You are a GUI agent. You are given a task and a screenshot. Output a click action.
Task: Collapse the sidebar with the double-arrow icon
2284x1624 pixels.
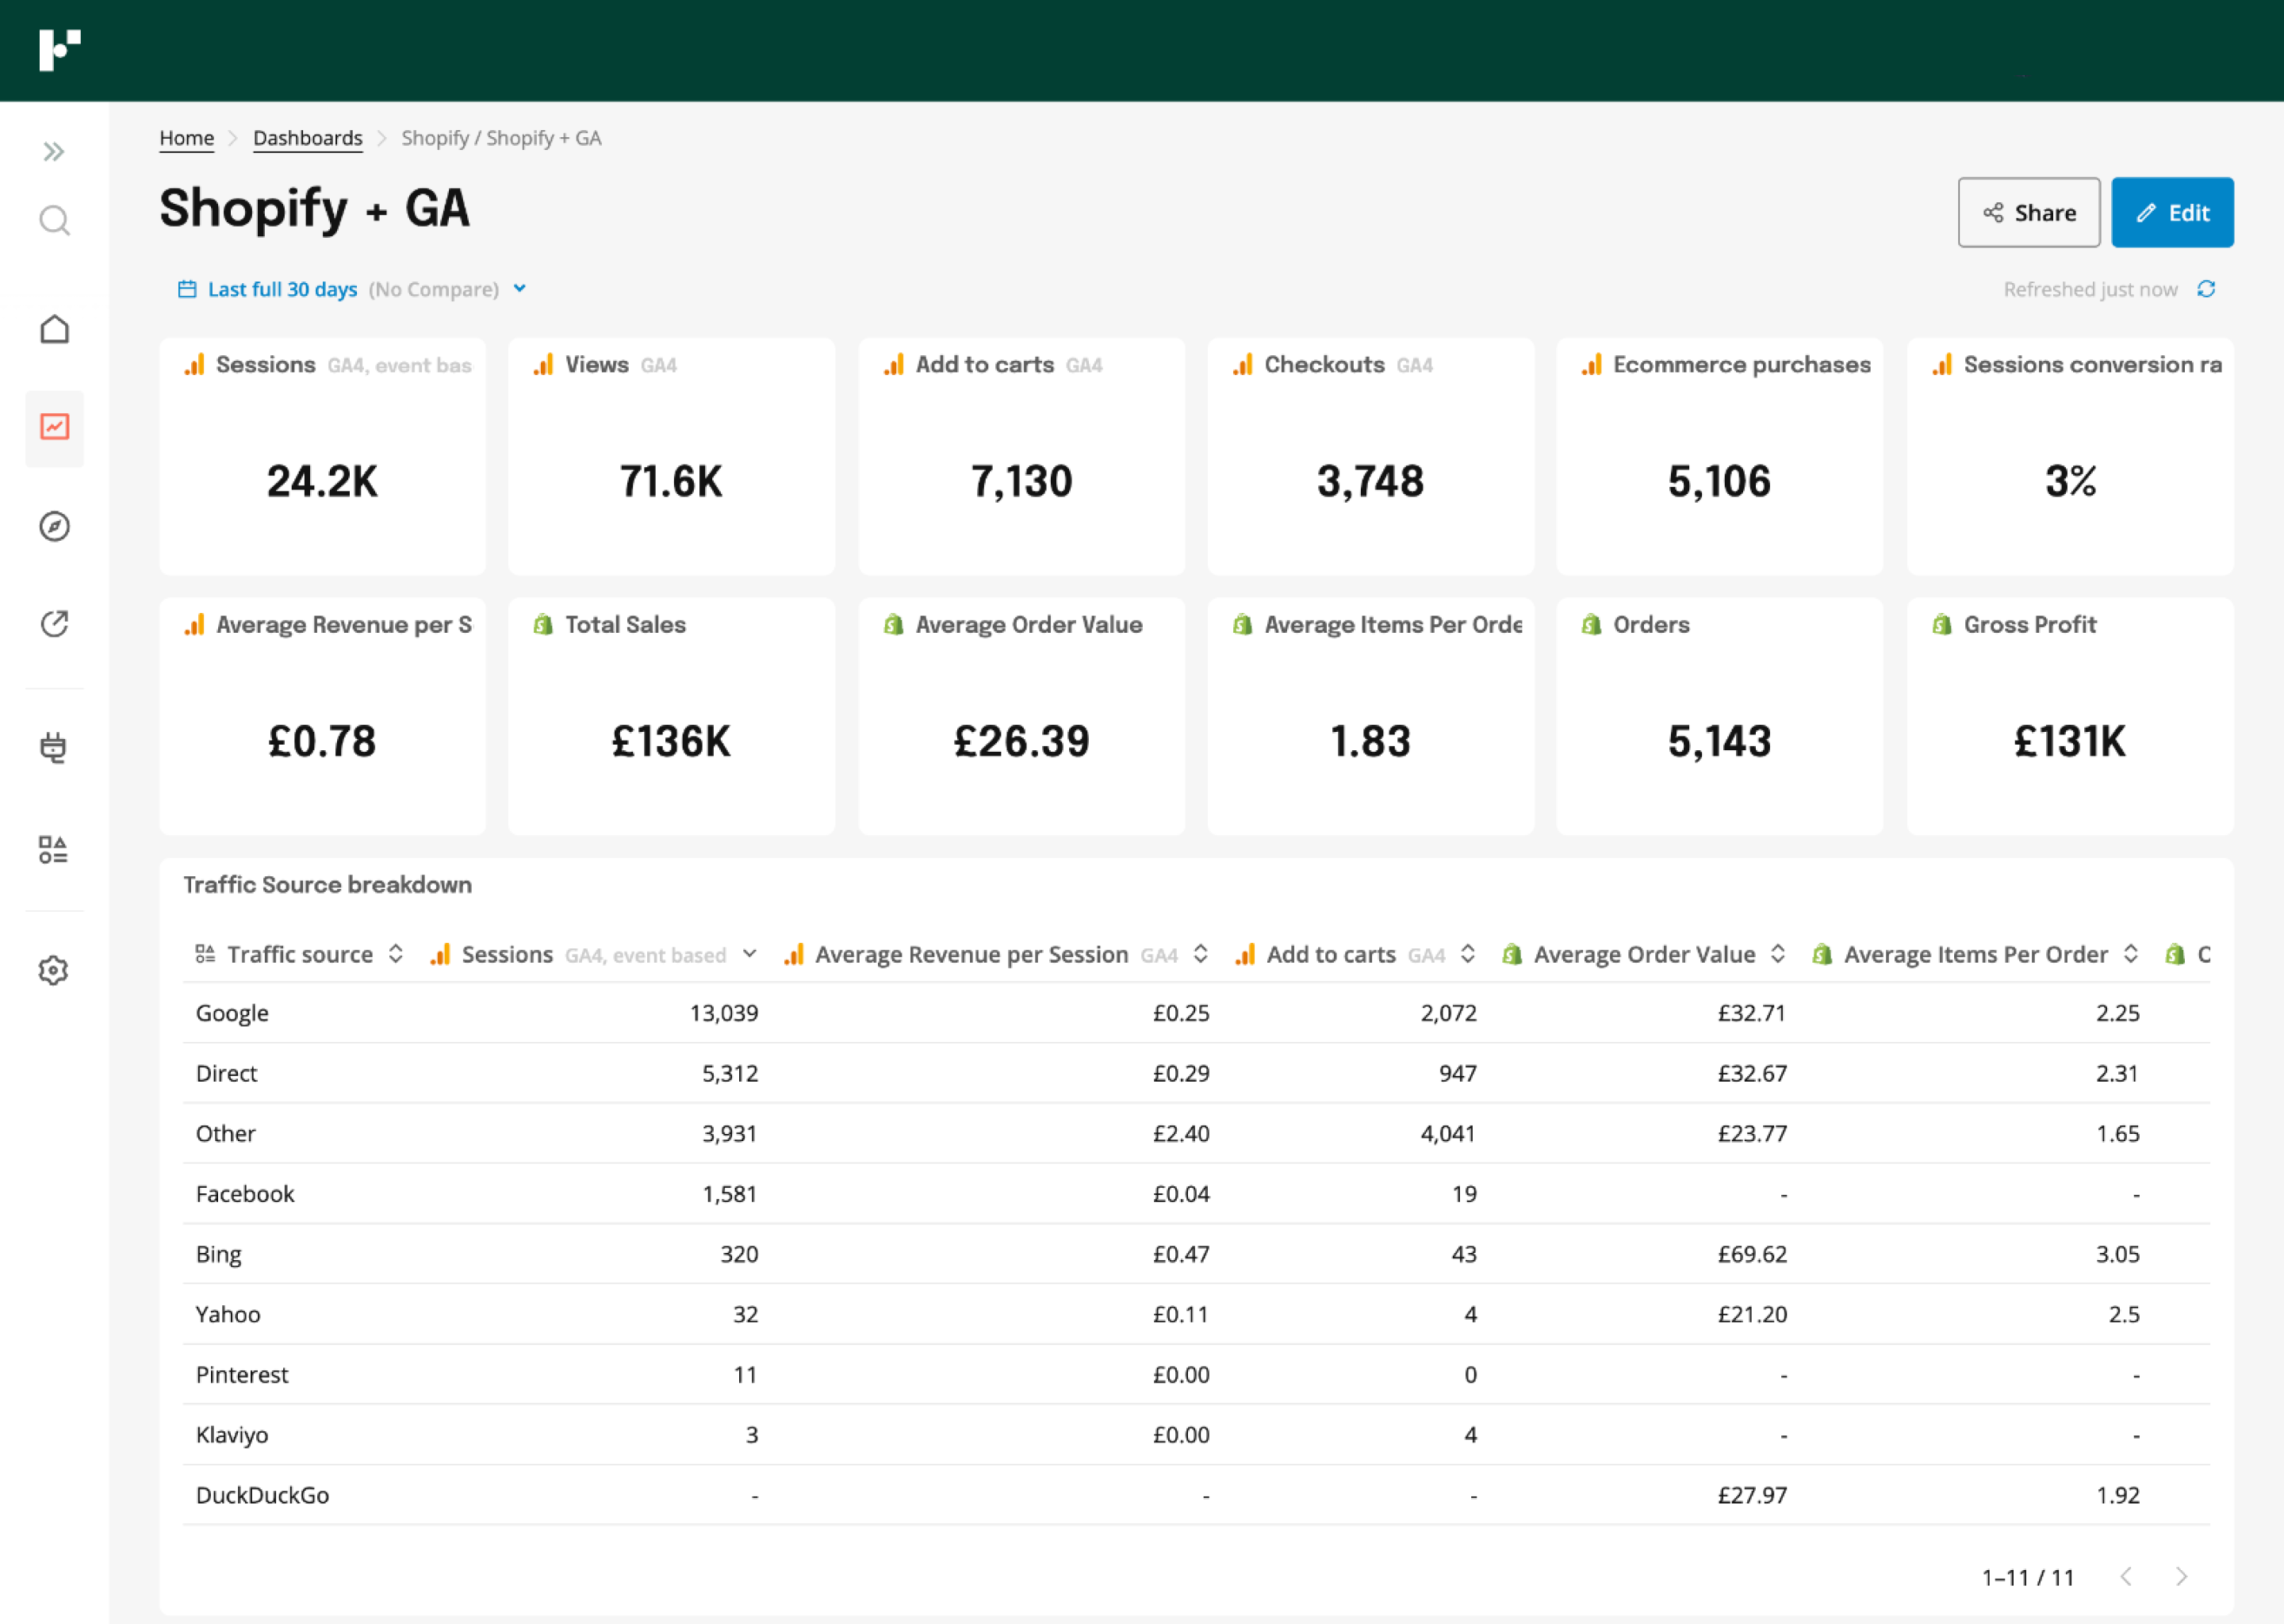point(55,151)
